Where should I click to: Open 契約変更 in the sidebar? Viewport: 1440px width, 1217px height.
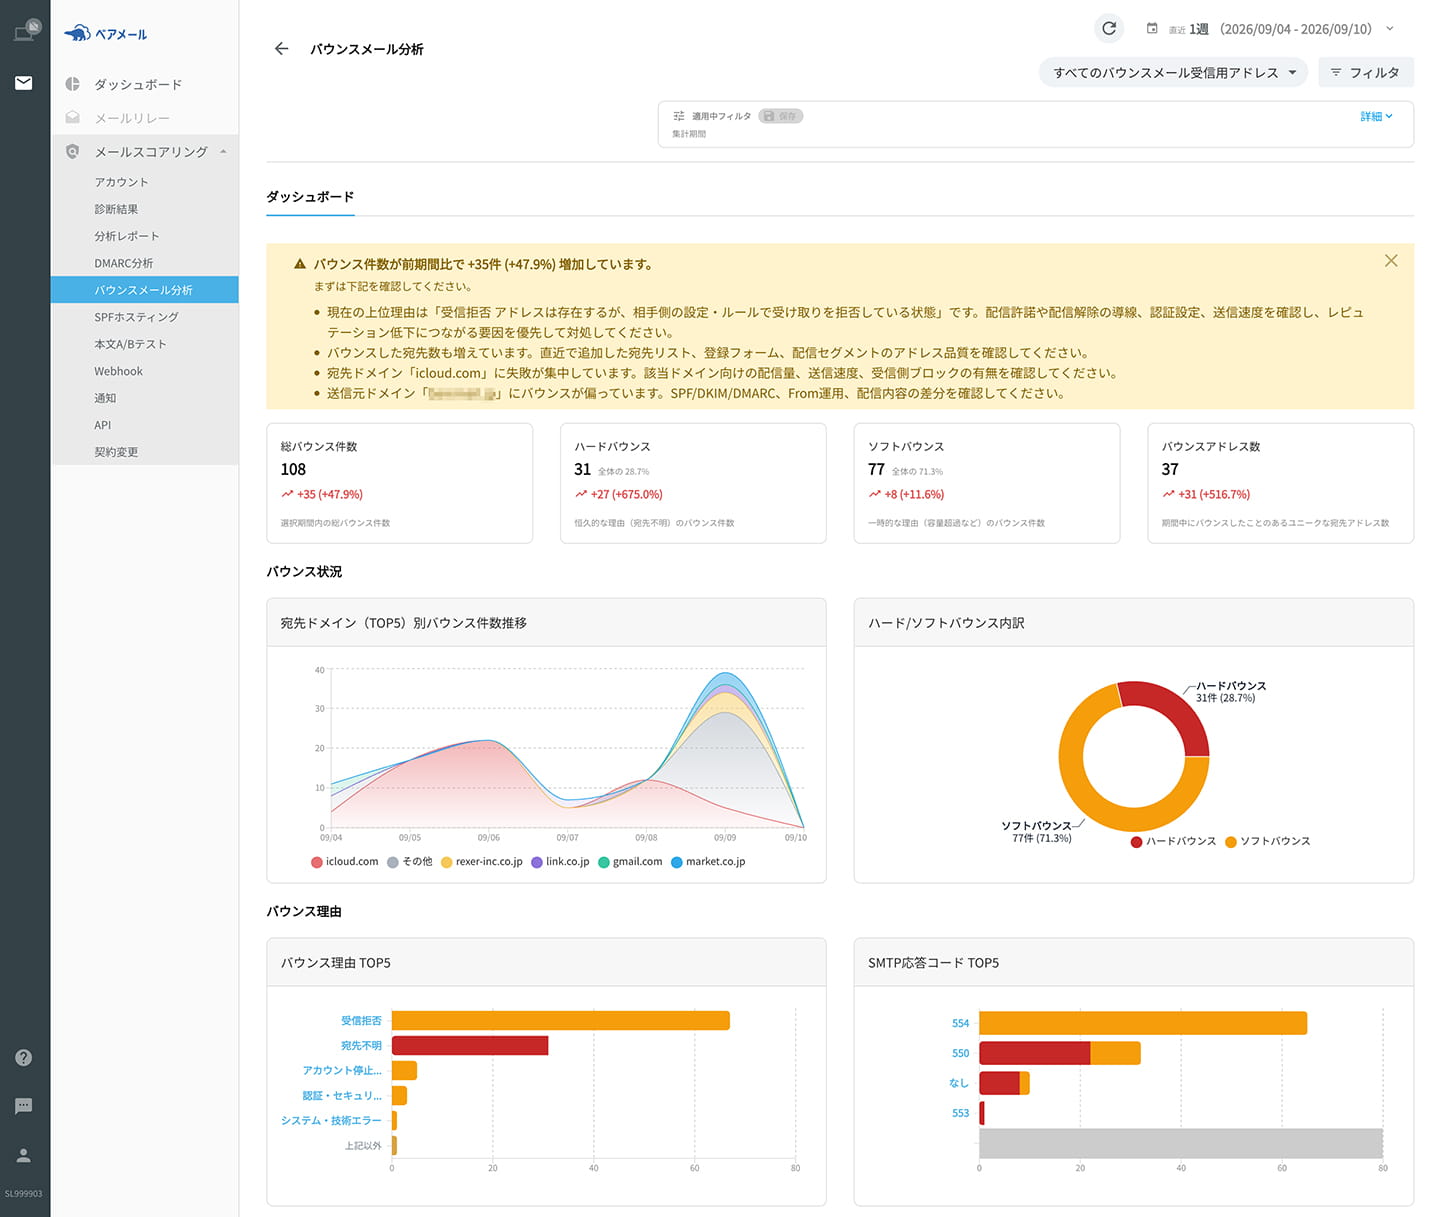coord(116,452)
